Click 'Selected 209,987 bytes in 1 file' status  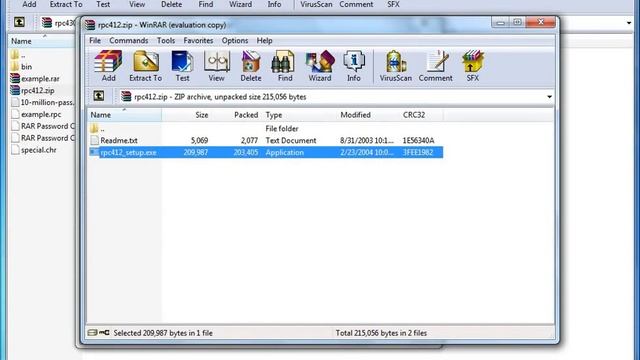point(163,333)
